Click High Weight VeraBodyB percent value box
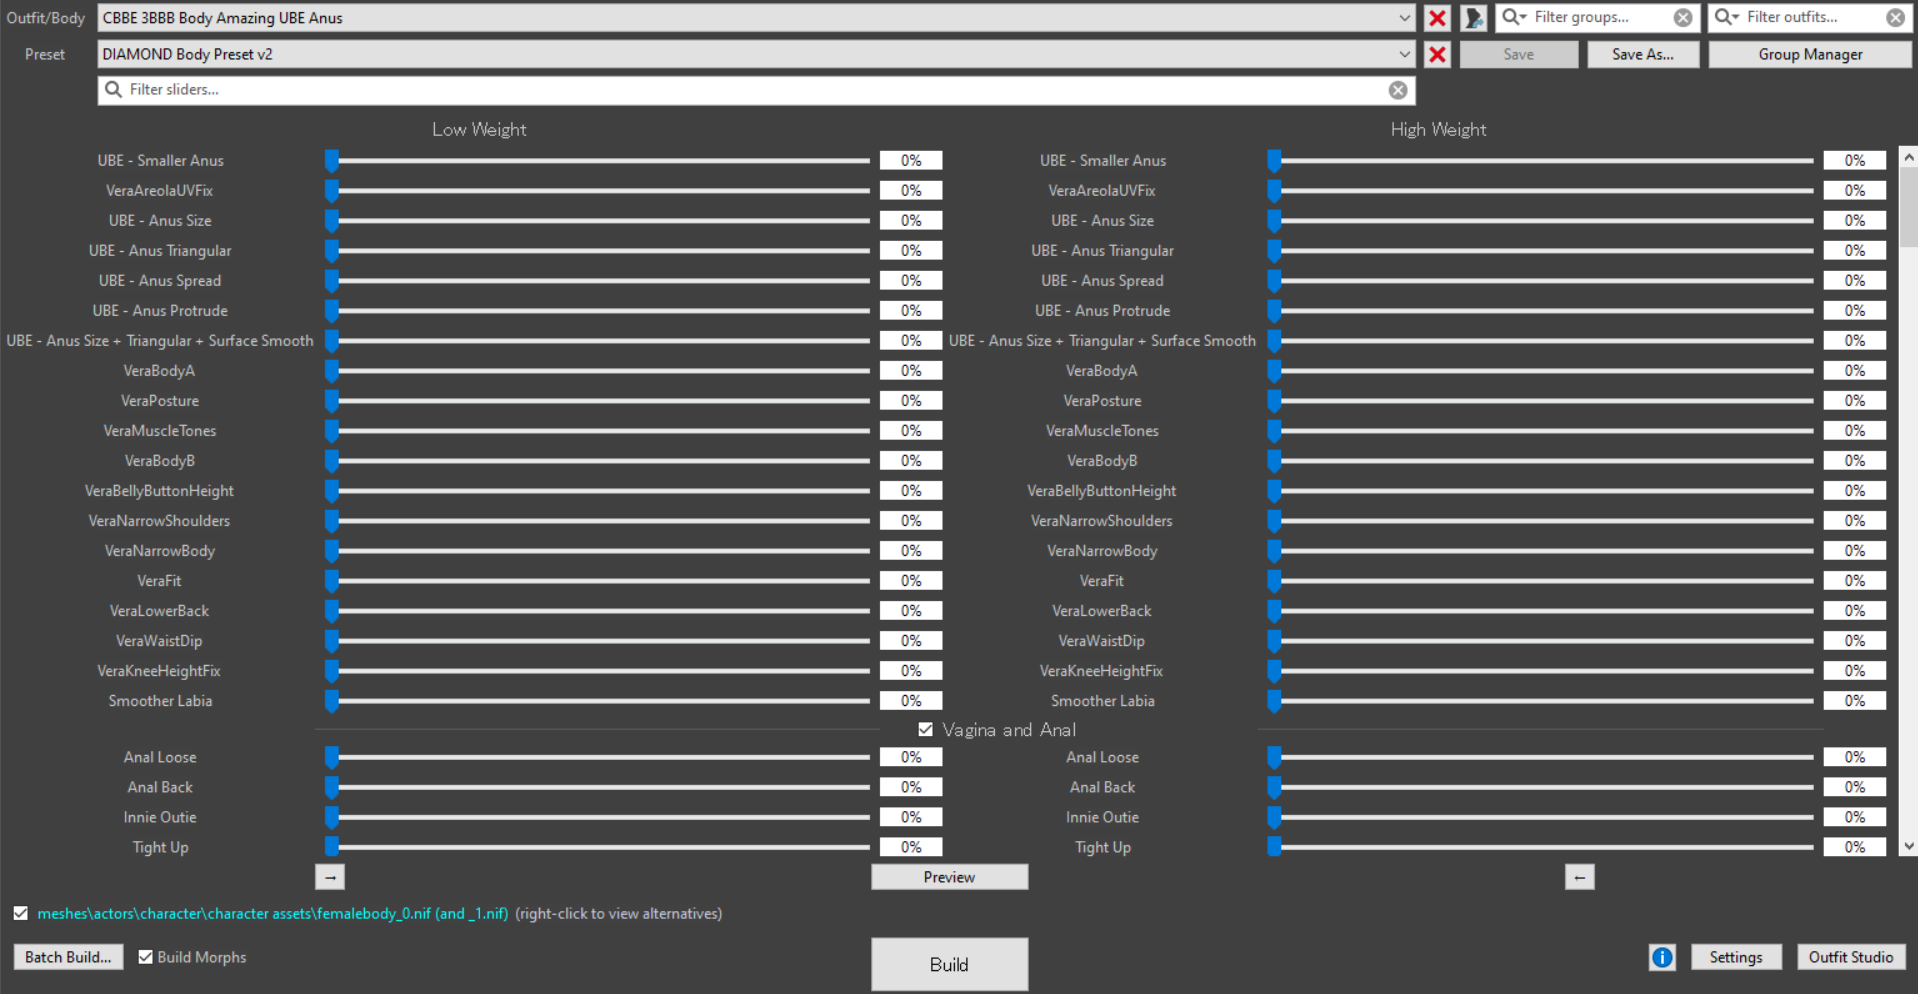This screenshot has width=1918, height=994. [x=1854, y=460]
